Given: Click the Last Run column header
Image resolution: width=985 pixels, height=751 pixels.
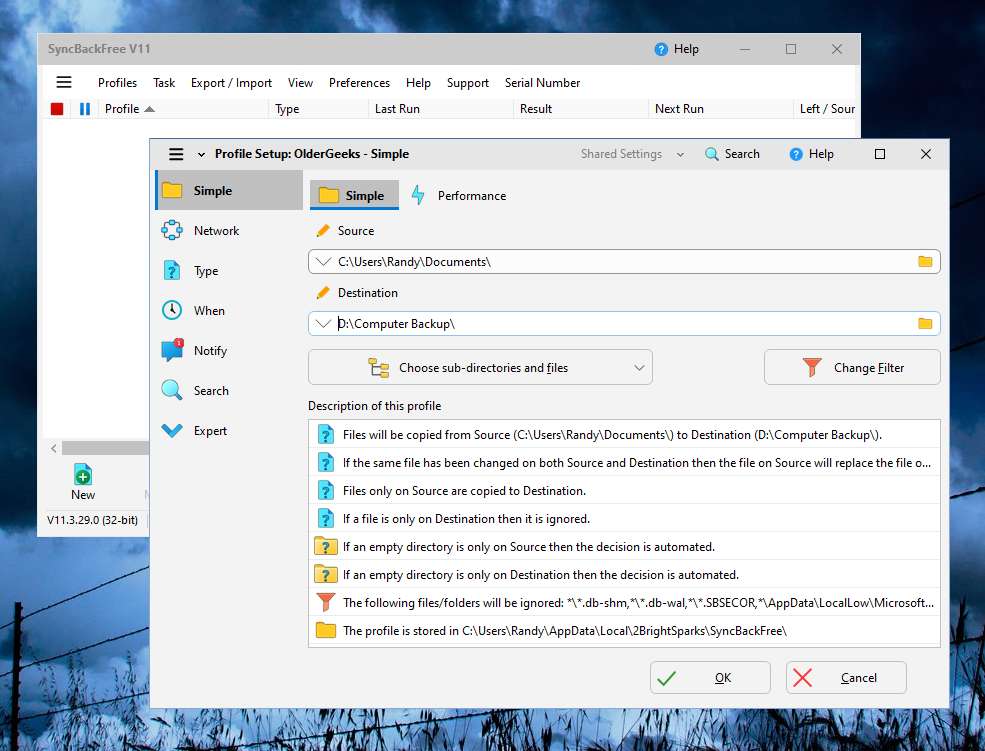Looking at the screenshot, I should (441, 109).
